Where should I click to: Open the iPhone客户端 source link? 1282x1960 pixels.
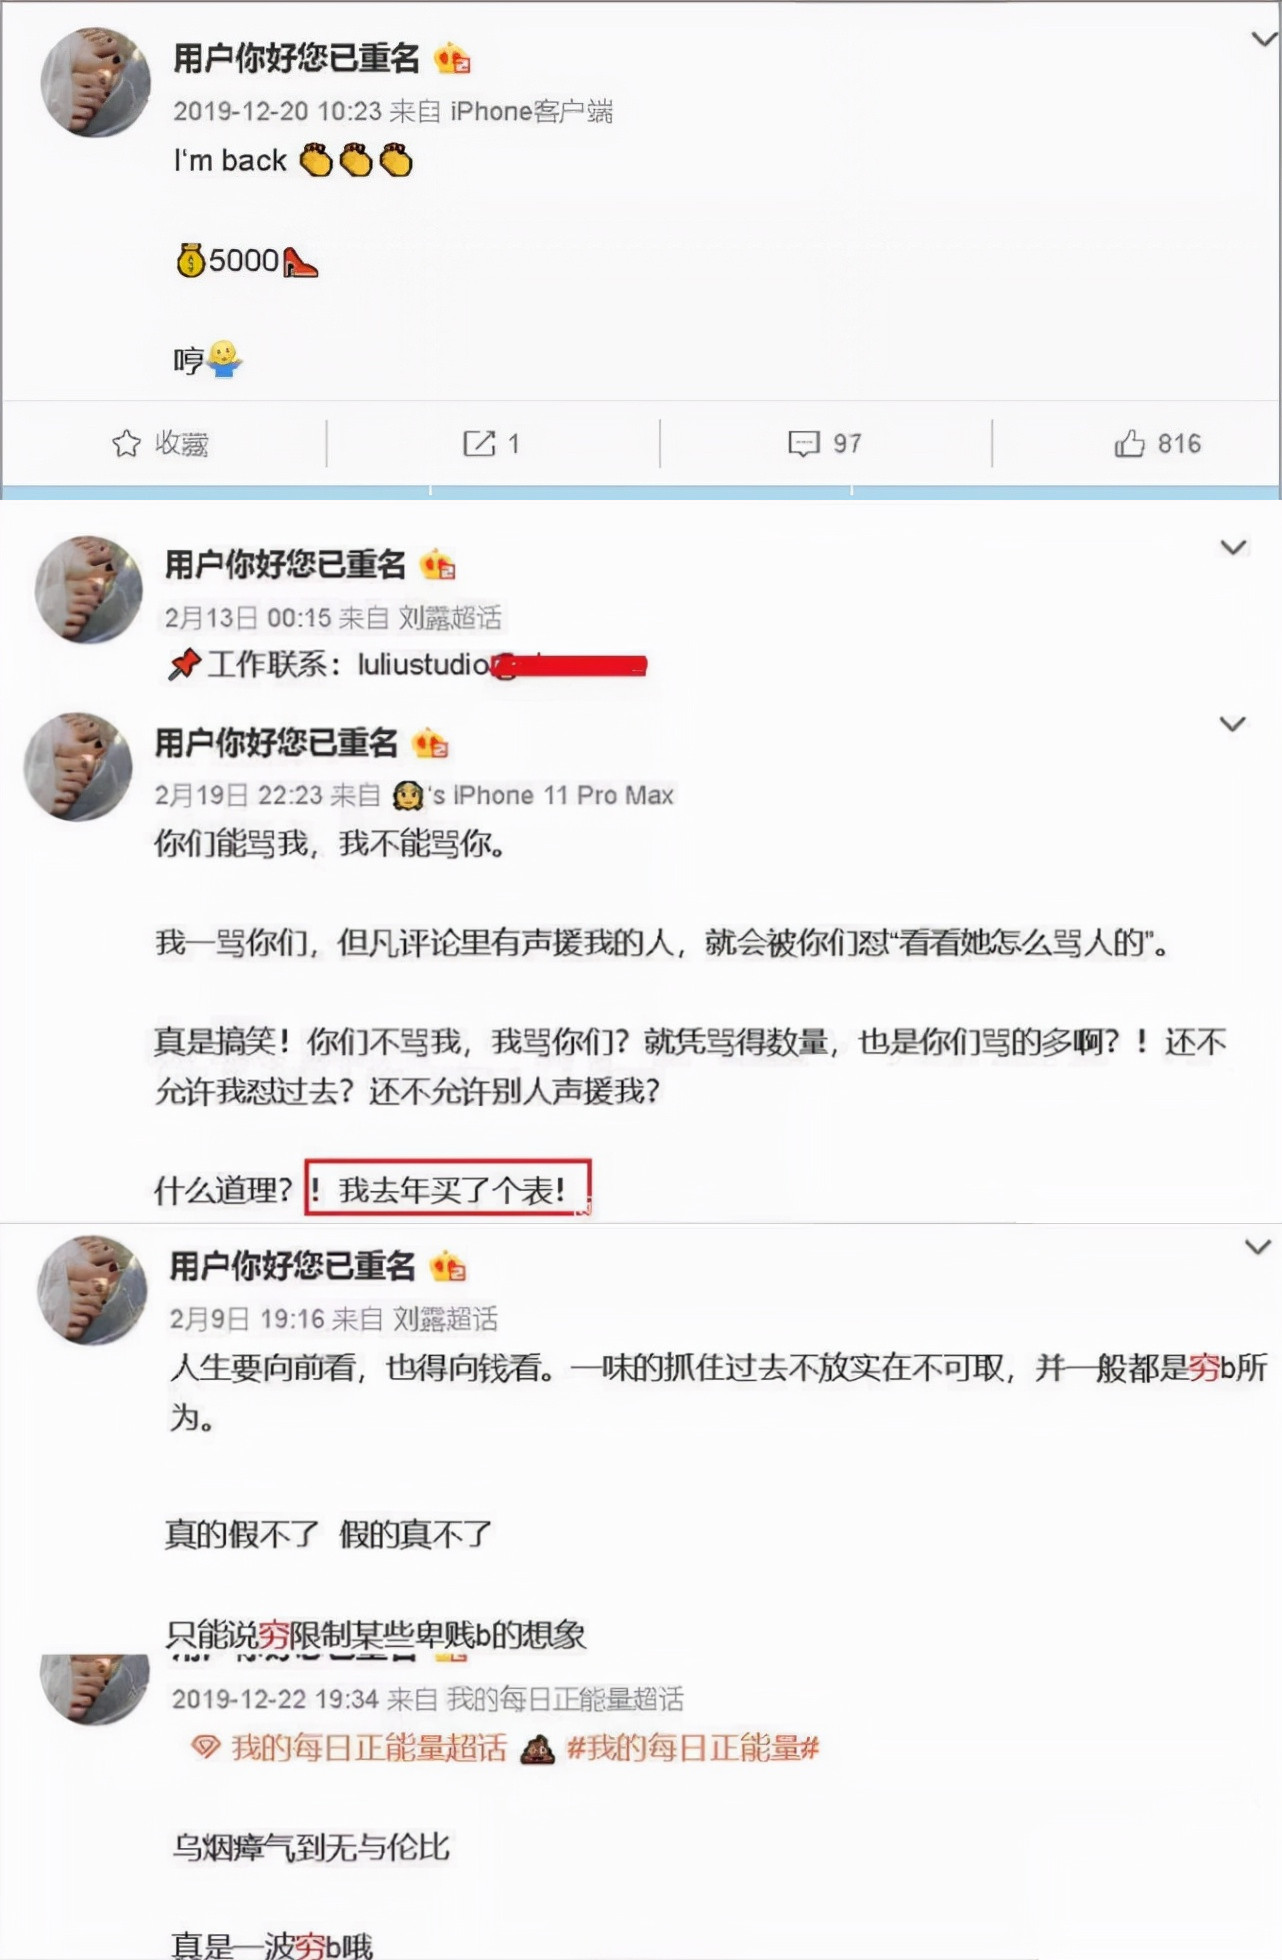coord(531,111)
